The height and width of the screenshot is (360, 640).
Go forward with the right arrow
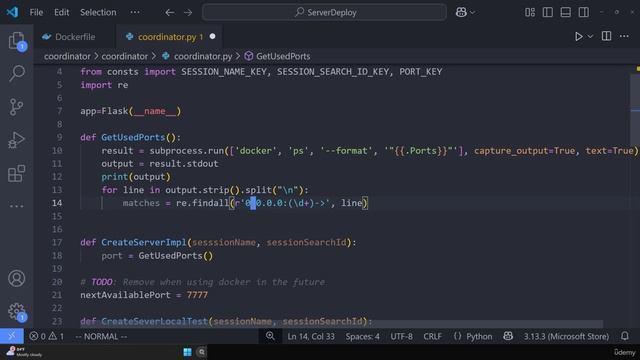click(188, 13)
